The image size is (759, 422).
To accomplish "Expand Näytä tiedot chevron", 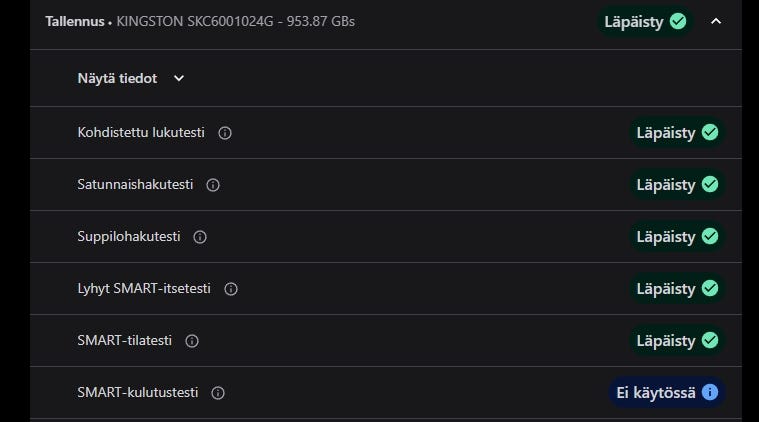I will click(179, 79).
